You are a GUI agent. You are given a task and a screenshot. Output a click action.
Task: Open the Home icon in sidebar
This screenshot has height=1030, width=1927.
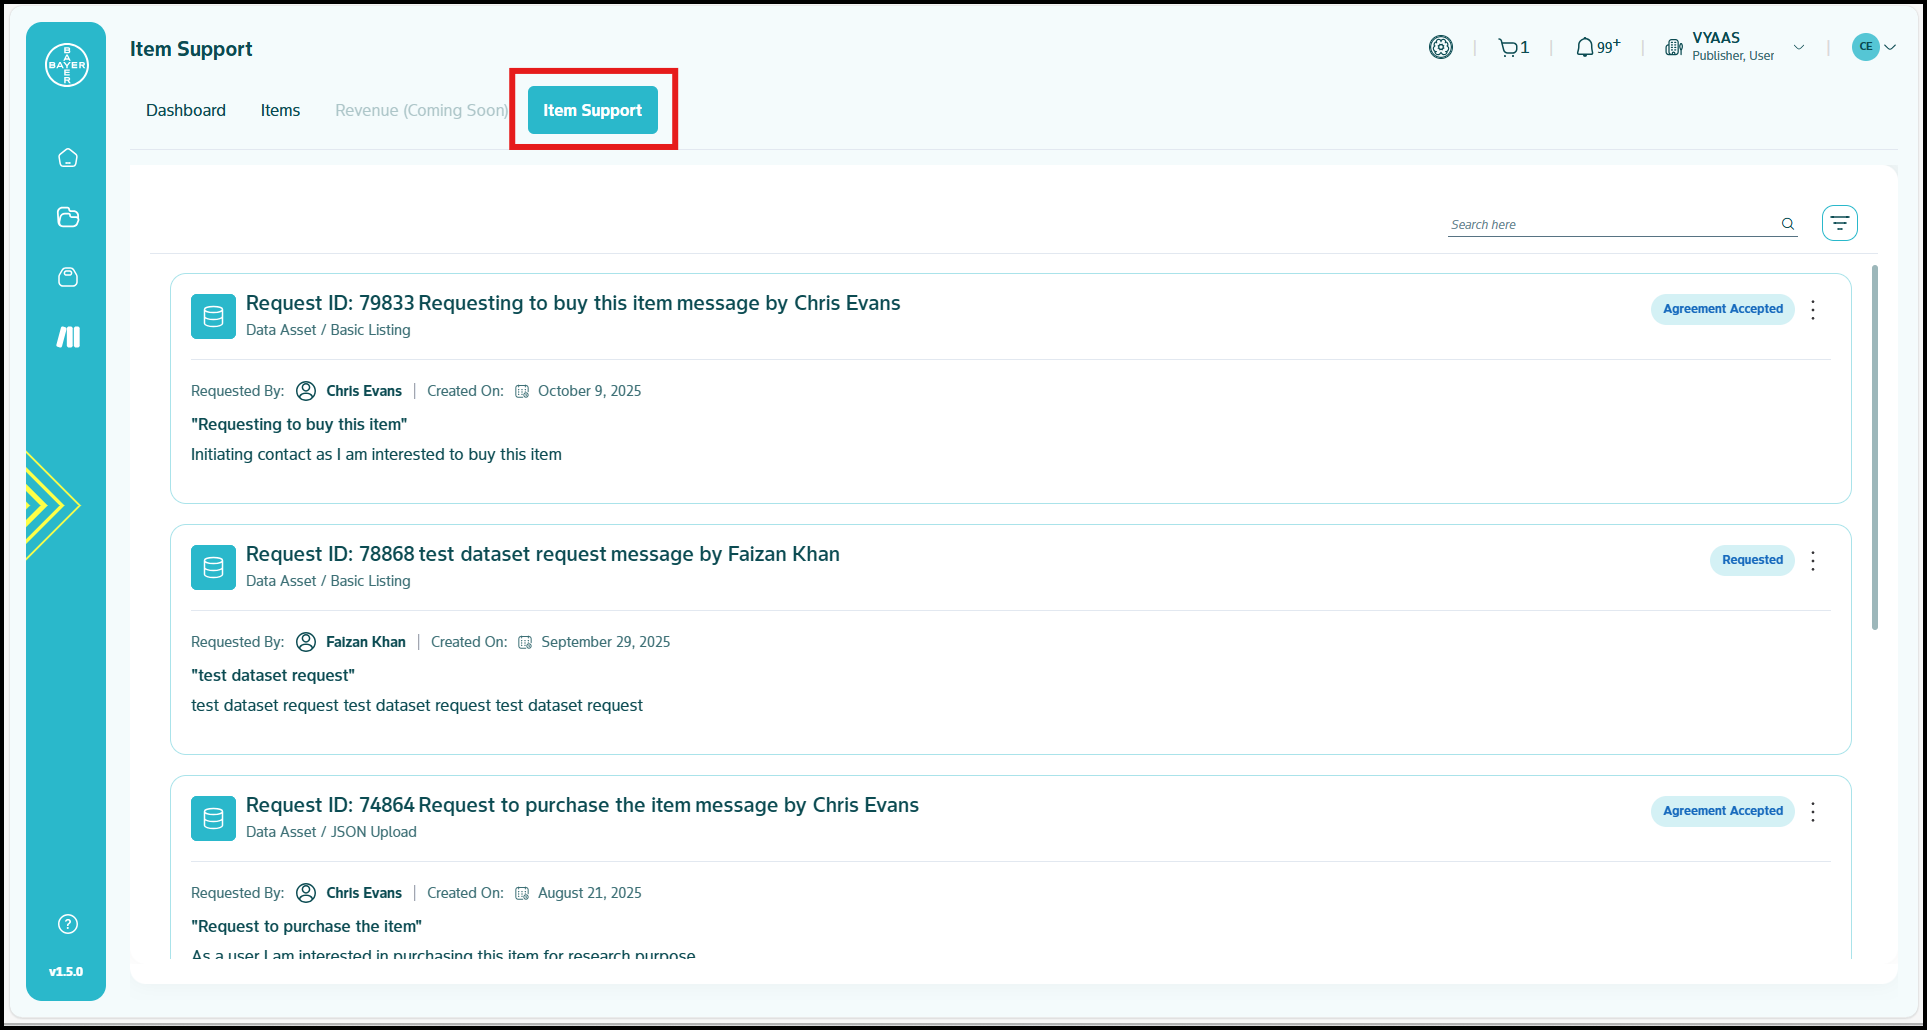(x=68, y=158)
